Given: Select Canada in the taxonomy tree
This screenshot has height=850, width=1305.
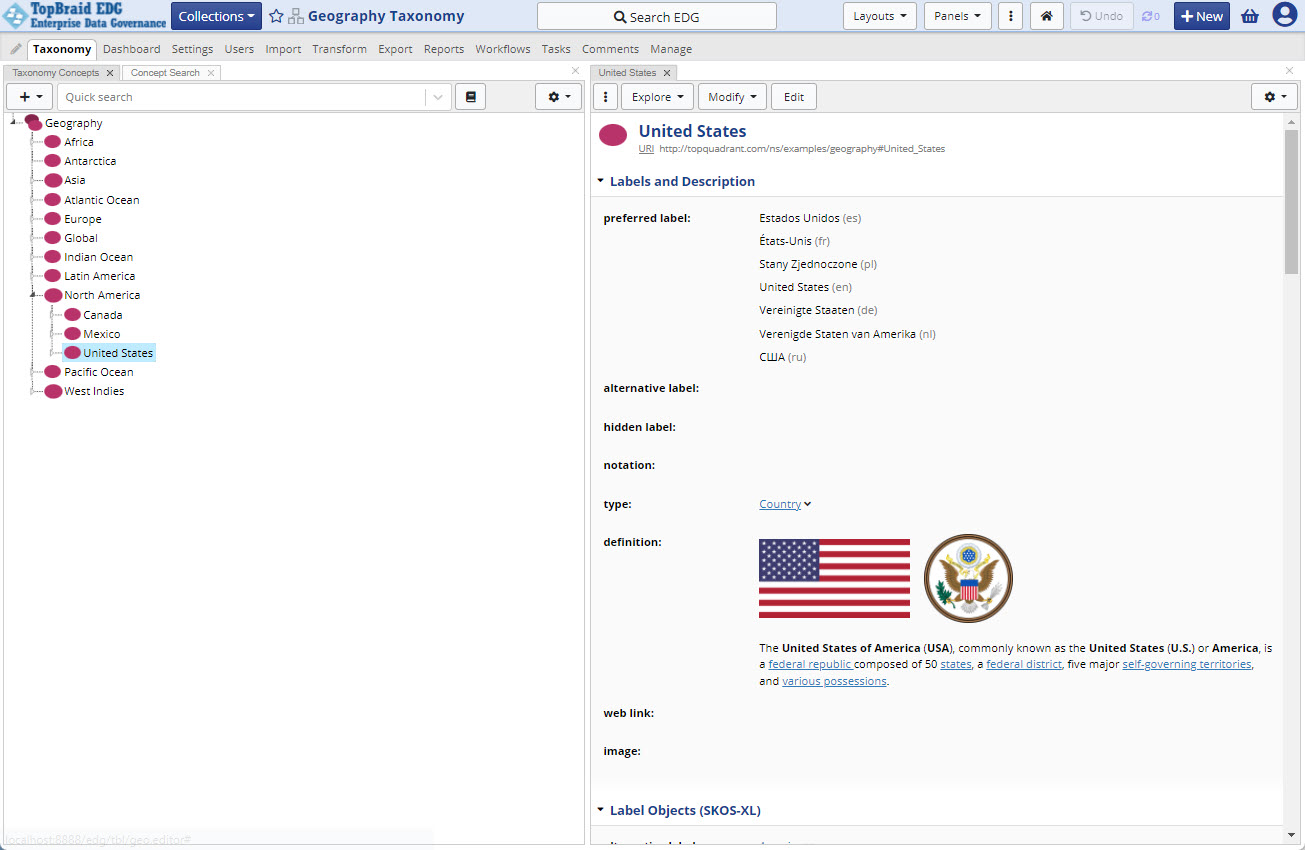Looking at the screenshot, I should tap(103, 315).
